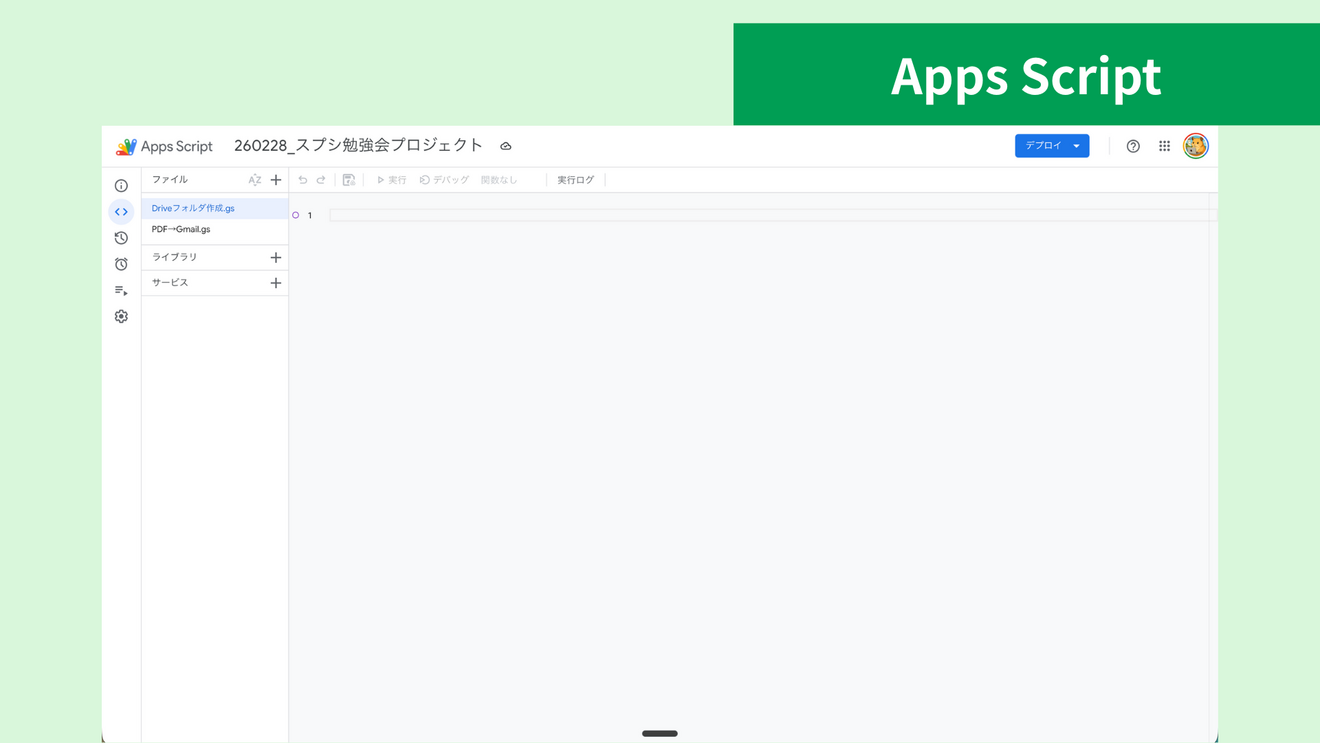Click line number 1 in gutter

pyautogui.click(x=310, y=215)
